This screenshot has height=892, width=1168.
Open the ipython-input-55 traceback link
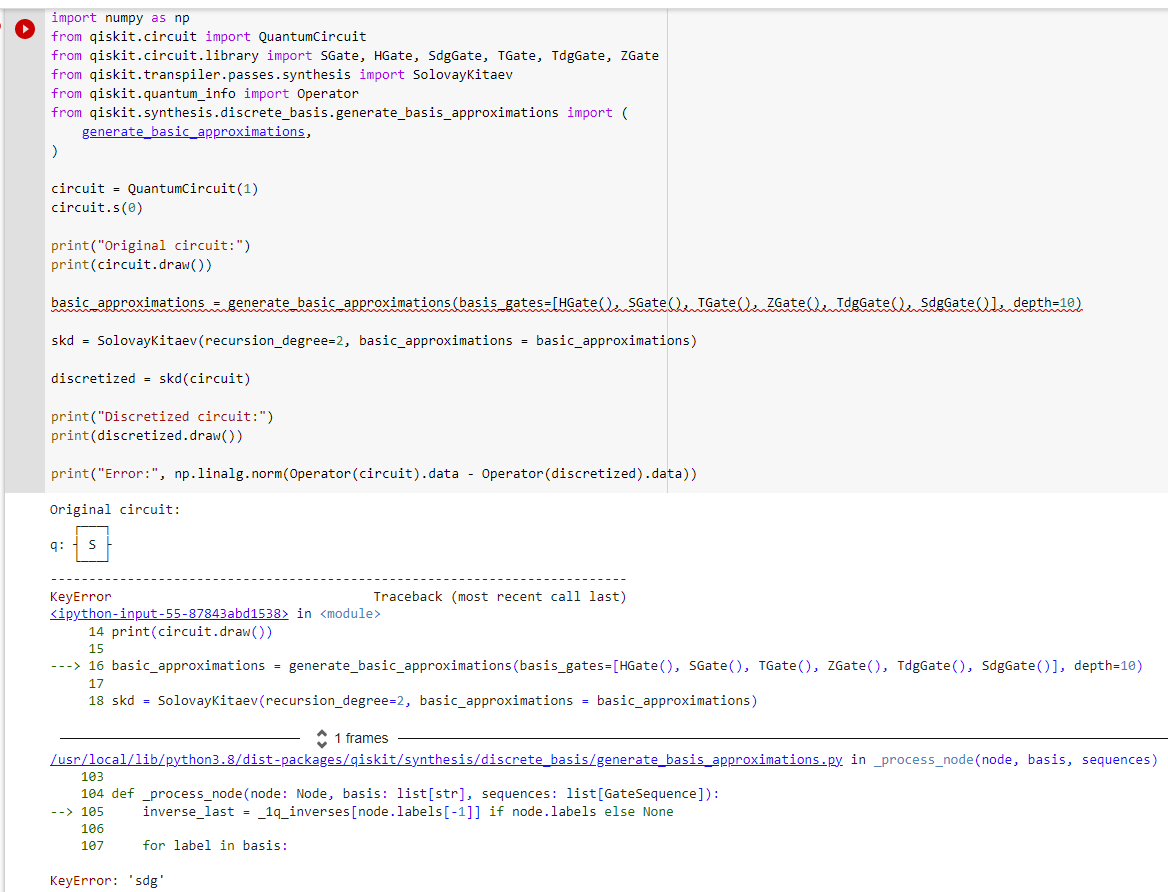[x=168, y=613]
